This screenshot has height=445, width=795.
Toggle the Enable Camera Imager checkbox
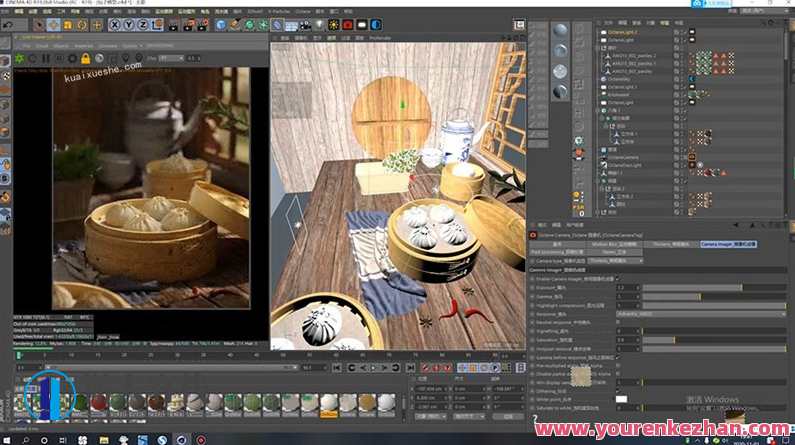(x=618, y=278)
